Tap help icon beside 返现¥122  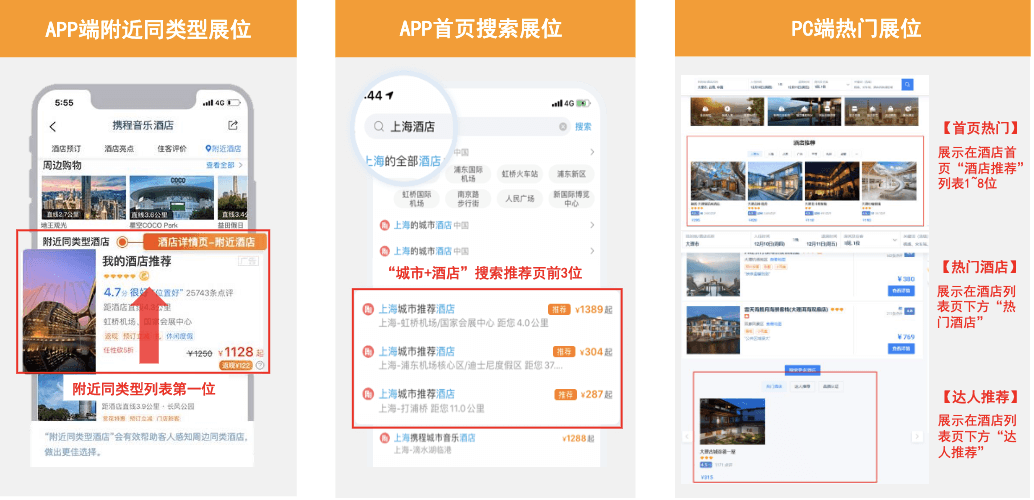click(x=260, y=365)
